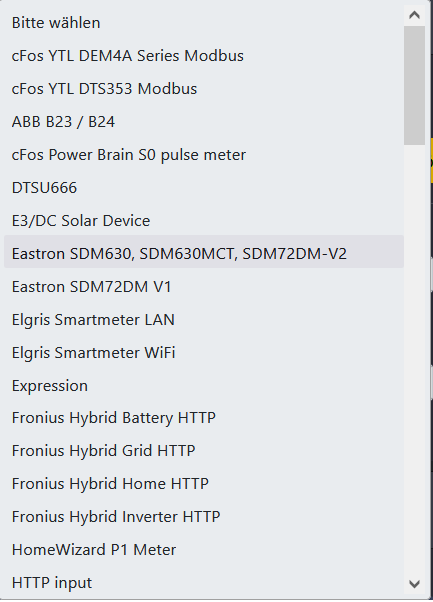Click the scrollbar up arrow

coord(415,15)
